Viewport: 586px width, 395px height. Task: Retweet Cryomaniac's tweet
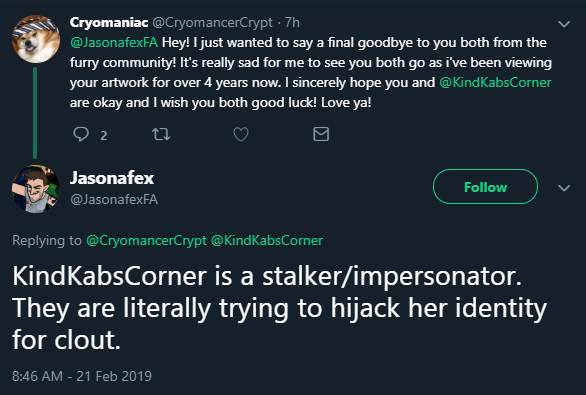(x=161, y=134)
